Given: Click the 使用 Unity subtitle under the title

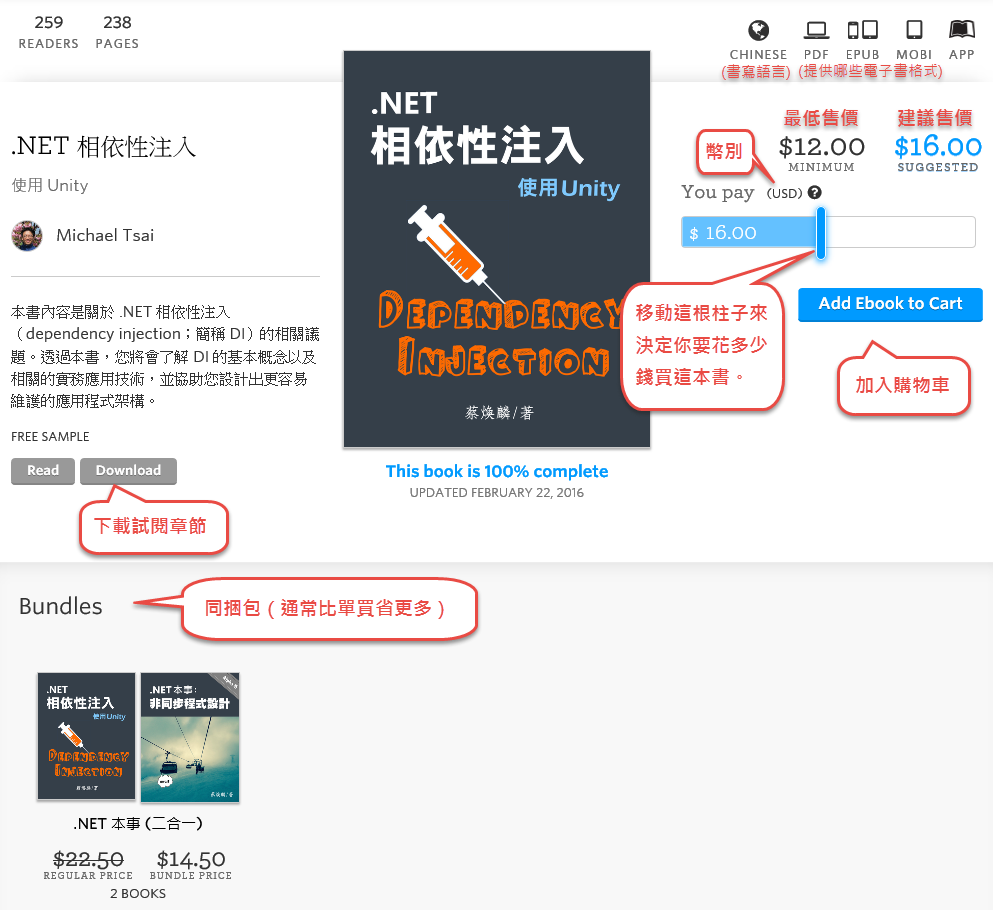Looking at the screenshot, I should click(x=49, y=186).
